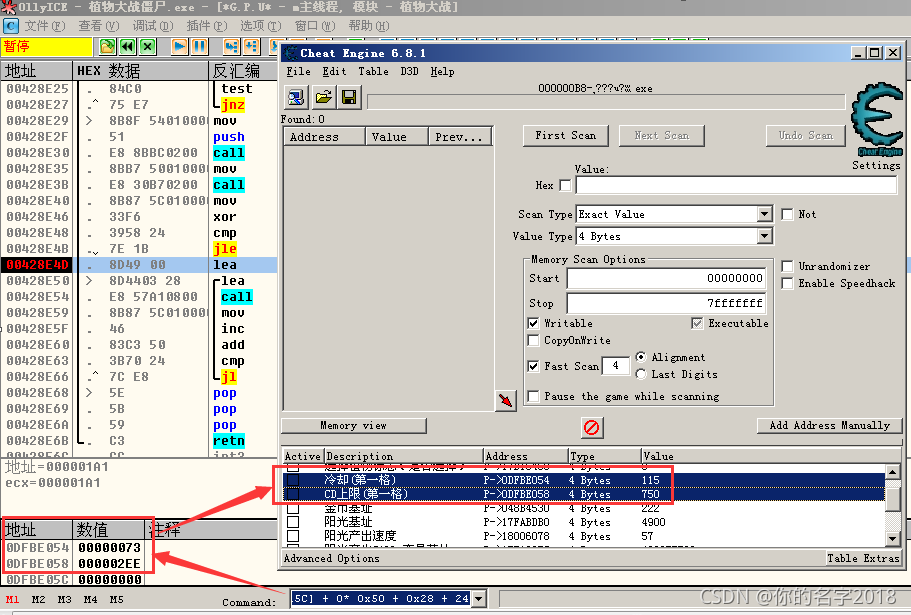Click OllyICE pause execution icon
Screen dimensions: 911x615
tap(199, 46)
